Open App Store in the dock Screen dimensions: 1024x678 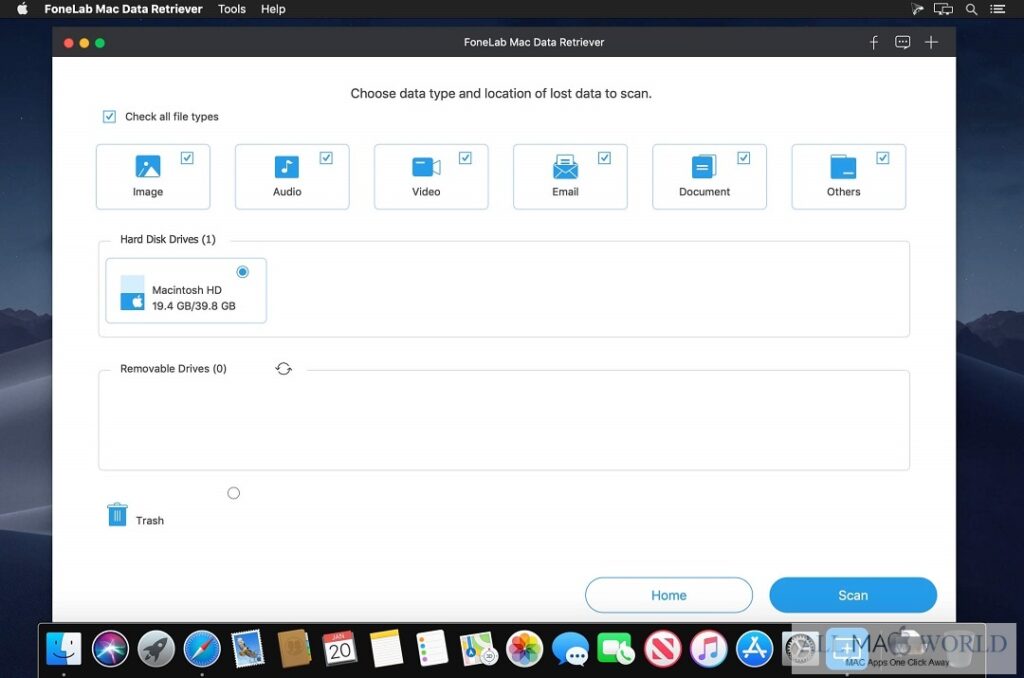(x=754, y=649)
